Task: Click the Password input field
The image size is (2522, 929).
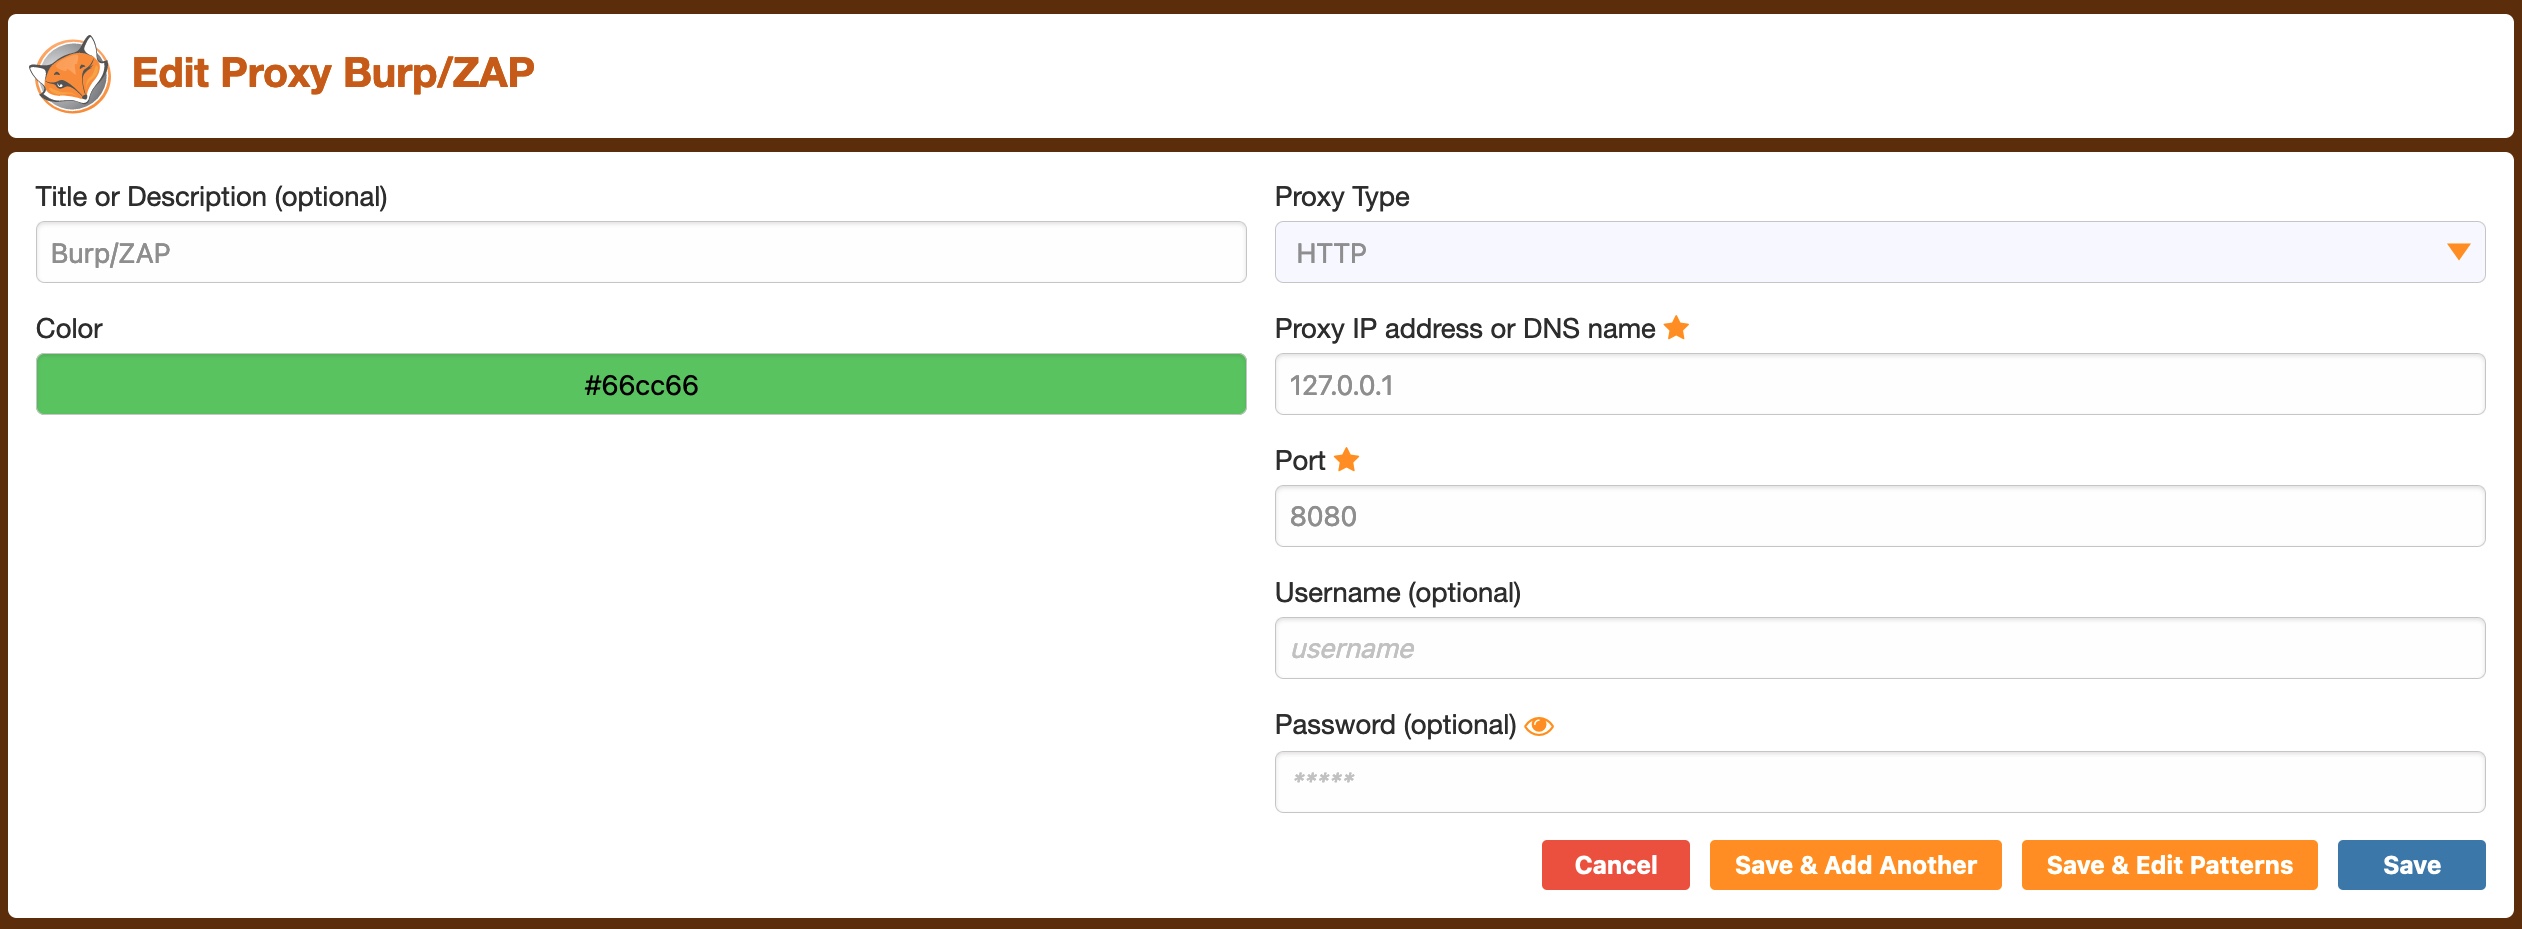Action: 1879,781
